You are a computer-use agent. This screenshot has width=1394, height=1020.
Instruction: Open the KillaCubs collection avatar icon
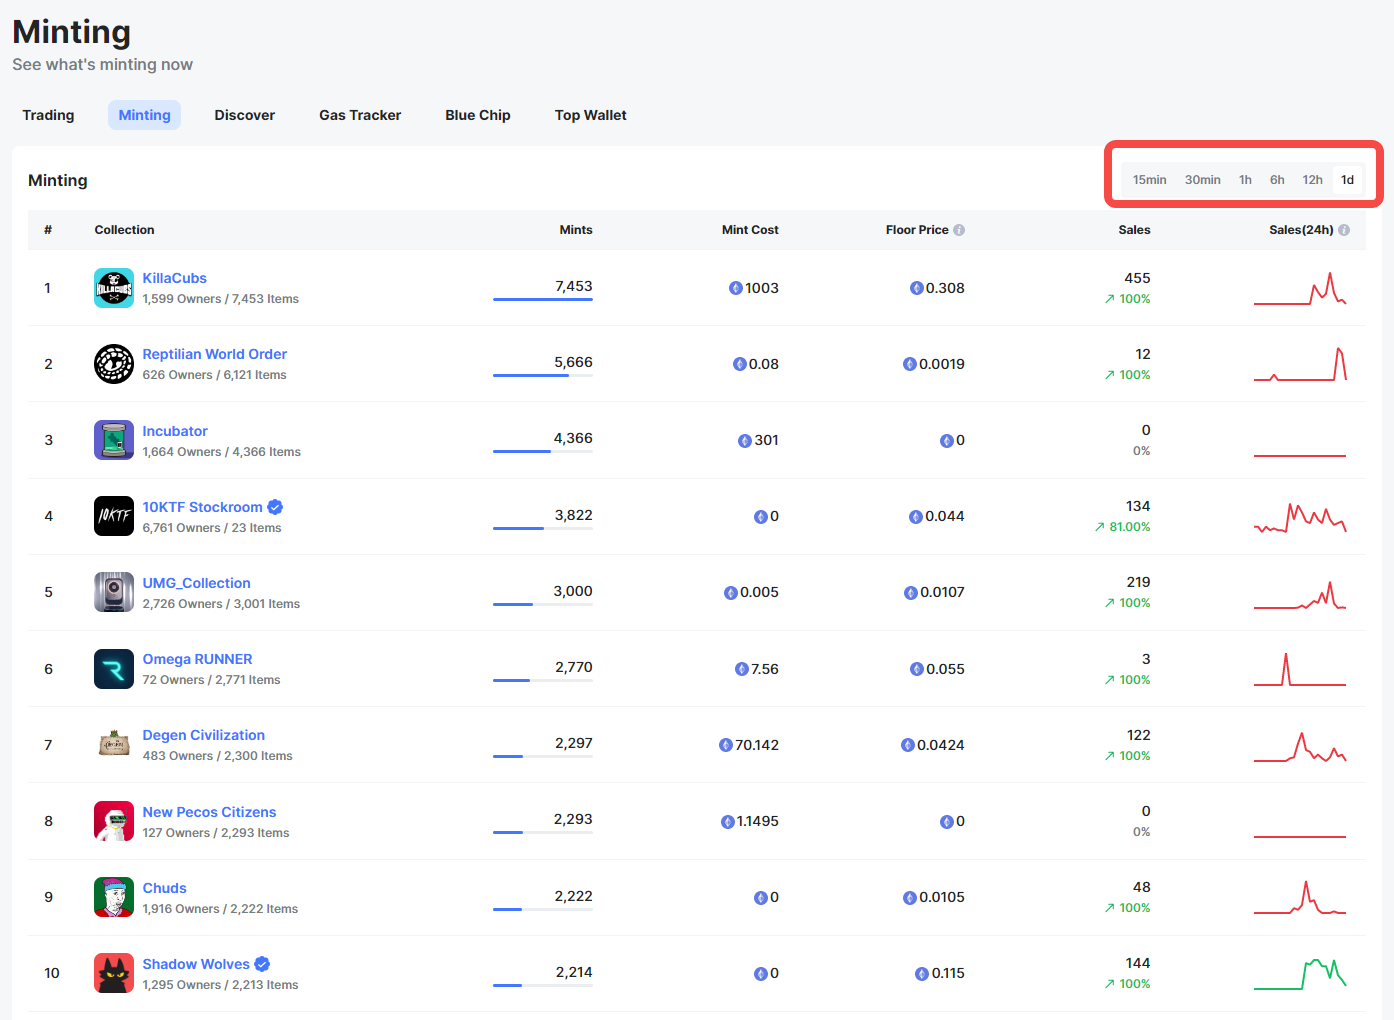tap(113, 288)
